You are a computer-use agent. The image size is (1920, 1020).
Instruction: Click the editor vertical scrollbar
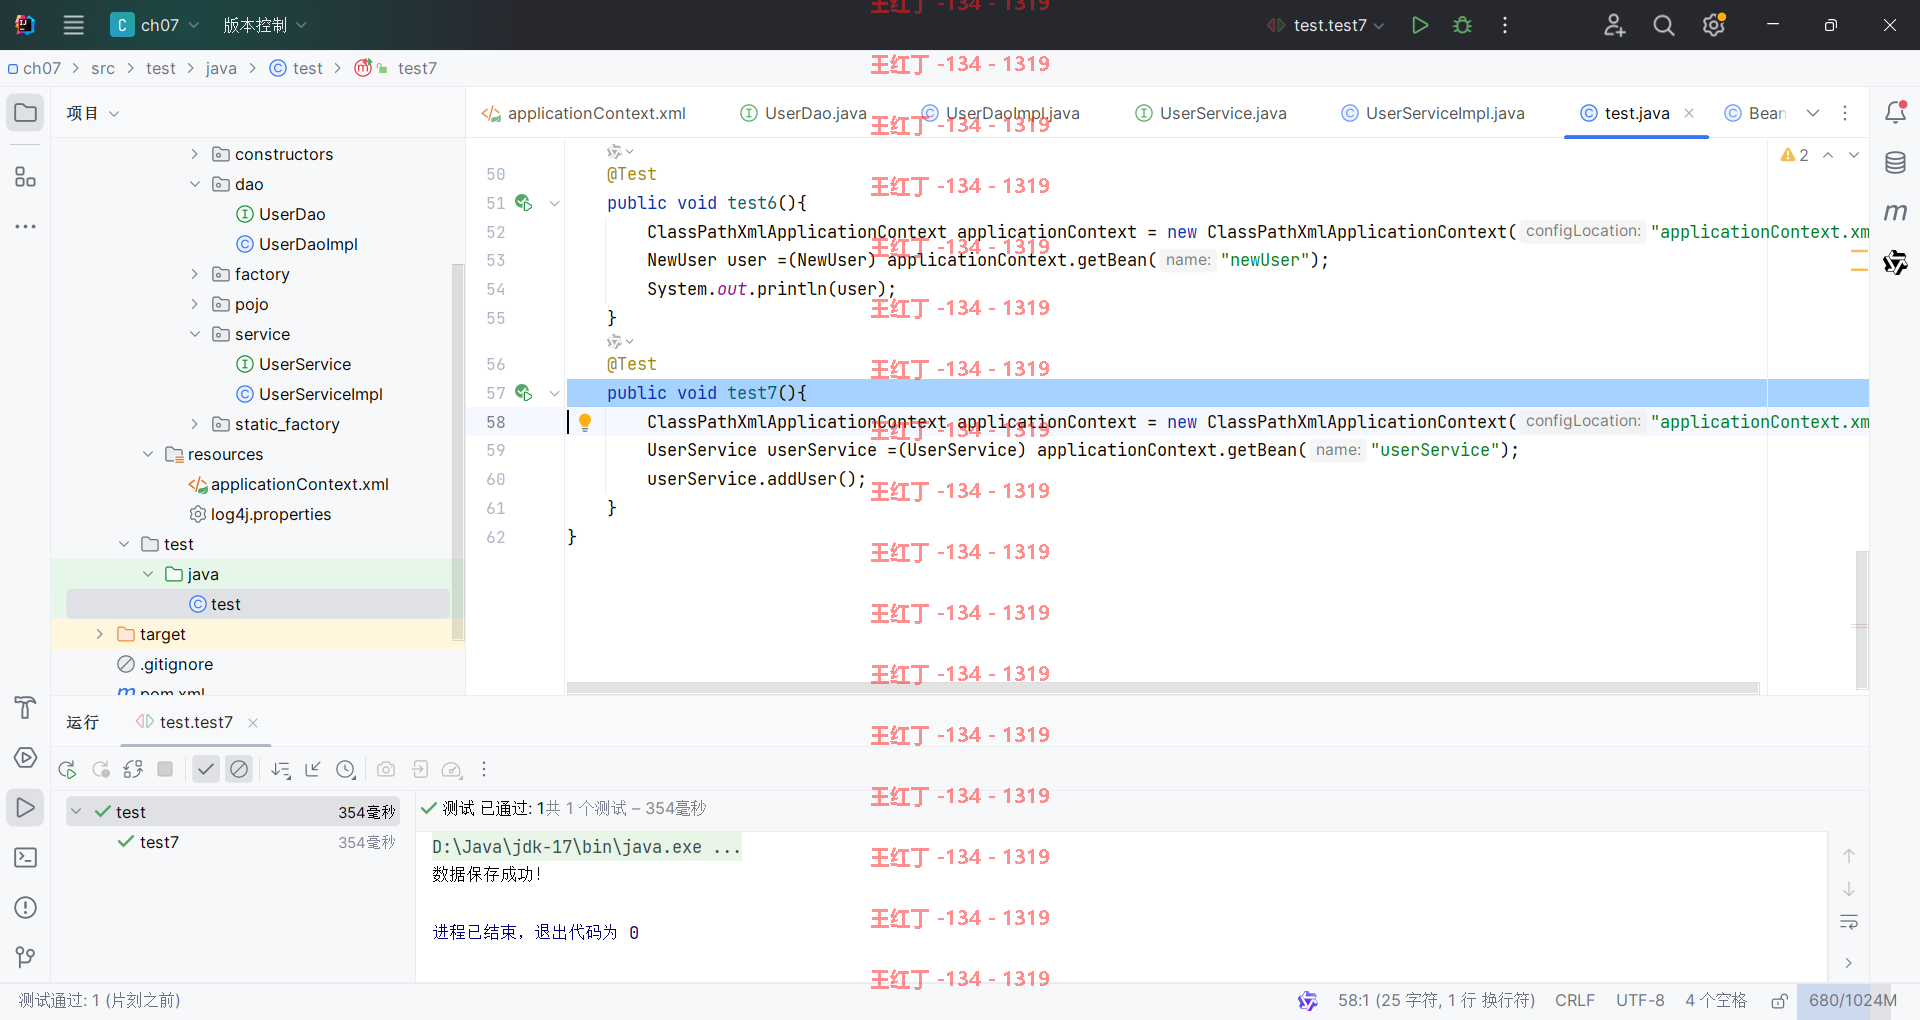tap(1862, 619)
